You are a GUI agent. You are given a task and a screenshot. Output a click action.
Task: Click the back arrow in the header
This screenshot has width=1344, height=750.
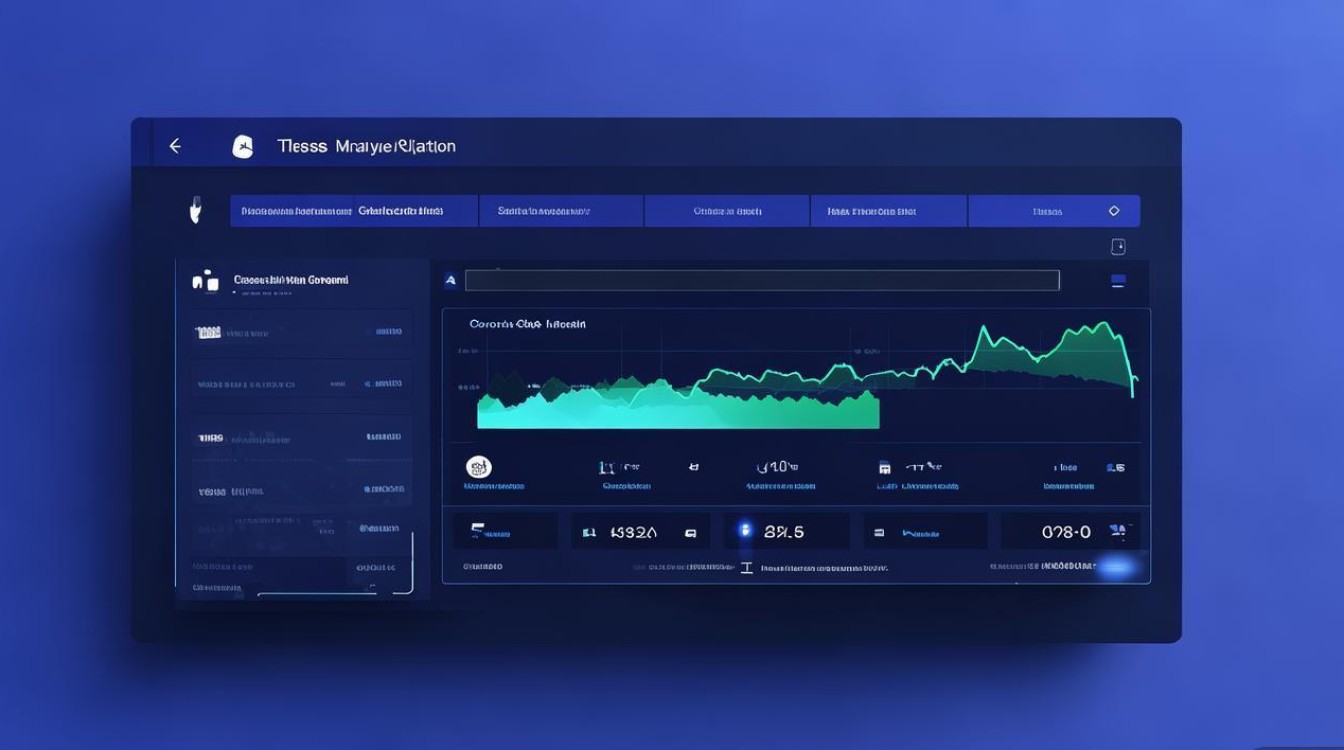(x=175, y=146)
